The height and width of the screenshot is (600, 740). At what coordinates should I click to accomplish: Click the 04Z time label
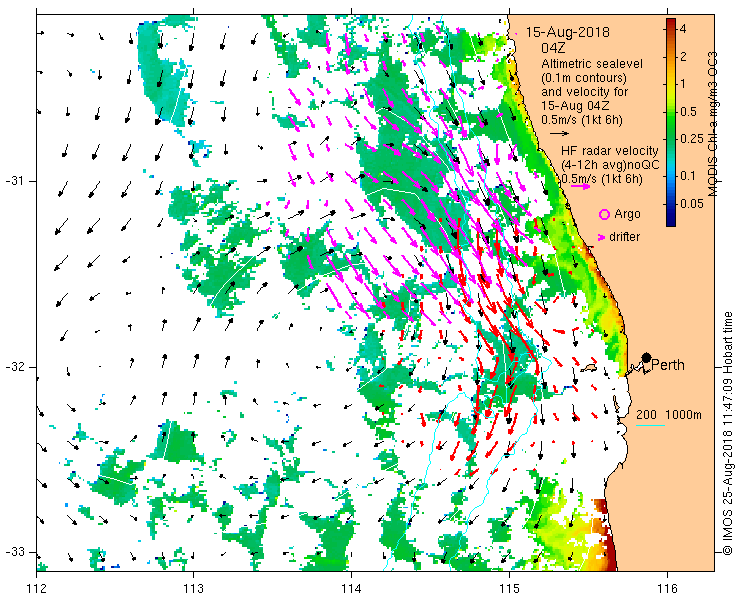tap(553, 48)
